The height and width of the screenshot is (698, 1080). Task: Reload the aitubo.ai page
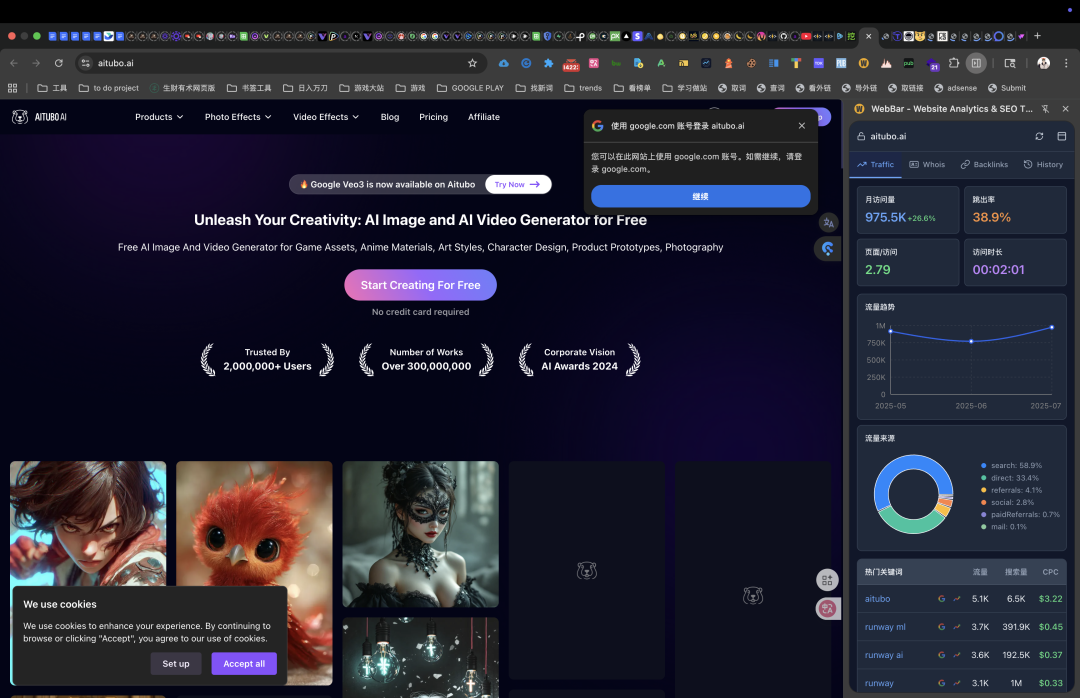click(59, 63)
